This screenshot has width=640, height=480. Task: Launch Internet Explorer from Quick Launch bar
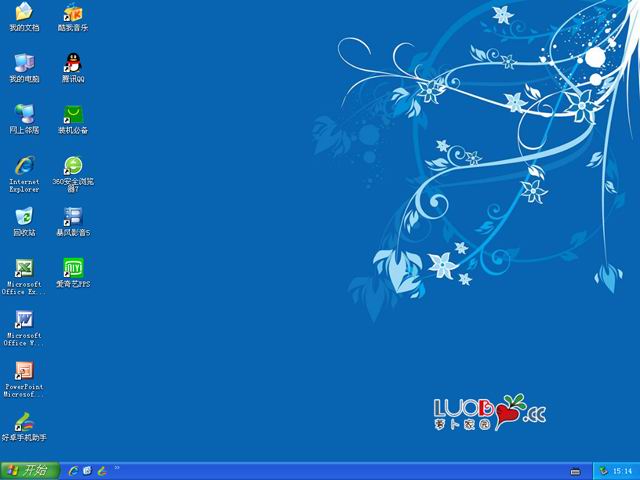coord(73,471)
